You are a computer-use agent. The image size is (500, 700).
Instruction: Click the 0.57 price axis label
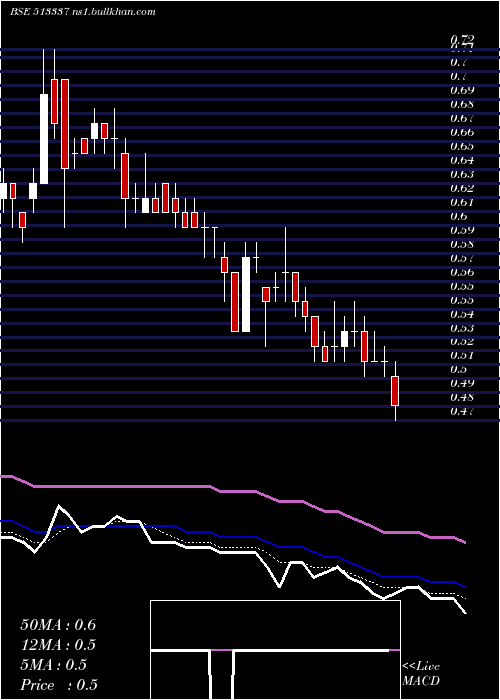coord(462,258)
